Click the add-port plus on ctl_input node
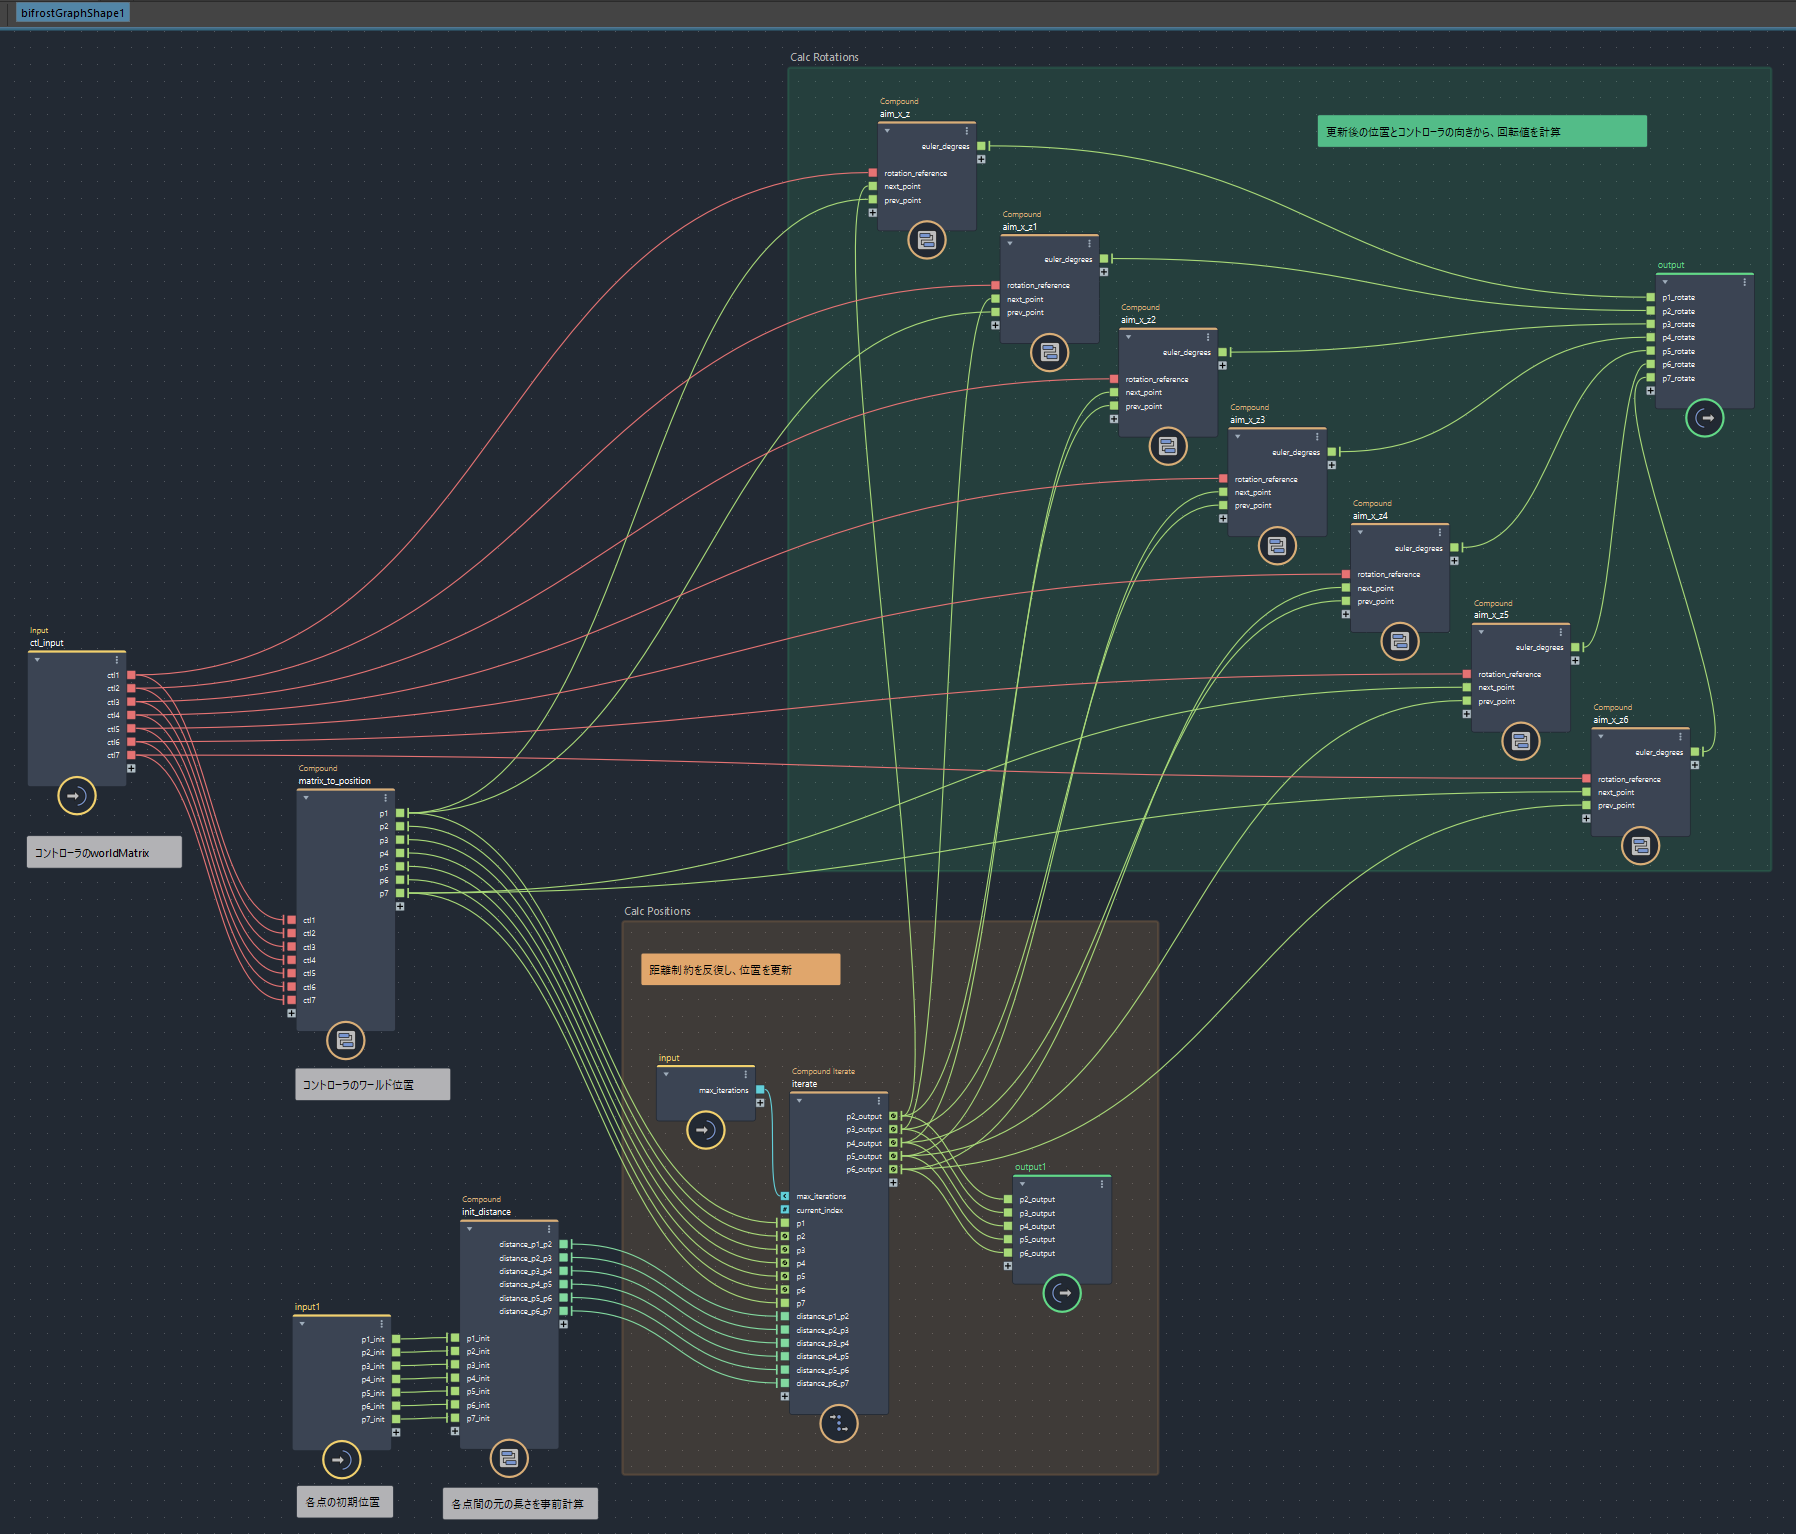The image size is (1796, 1534). (x=131, y=769)
